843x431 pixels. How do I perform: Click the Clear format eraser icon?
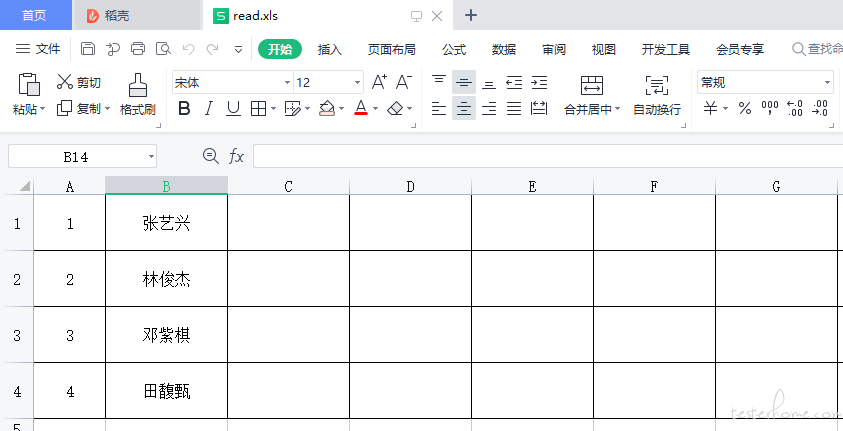395,109
